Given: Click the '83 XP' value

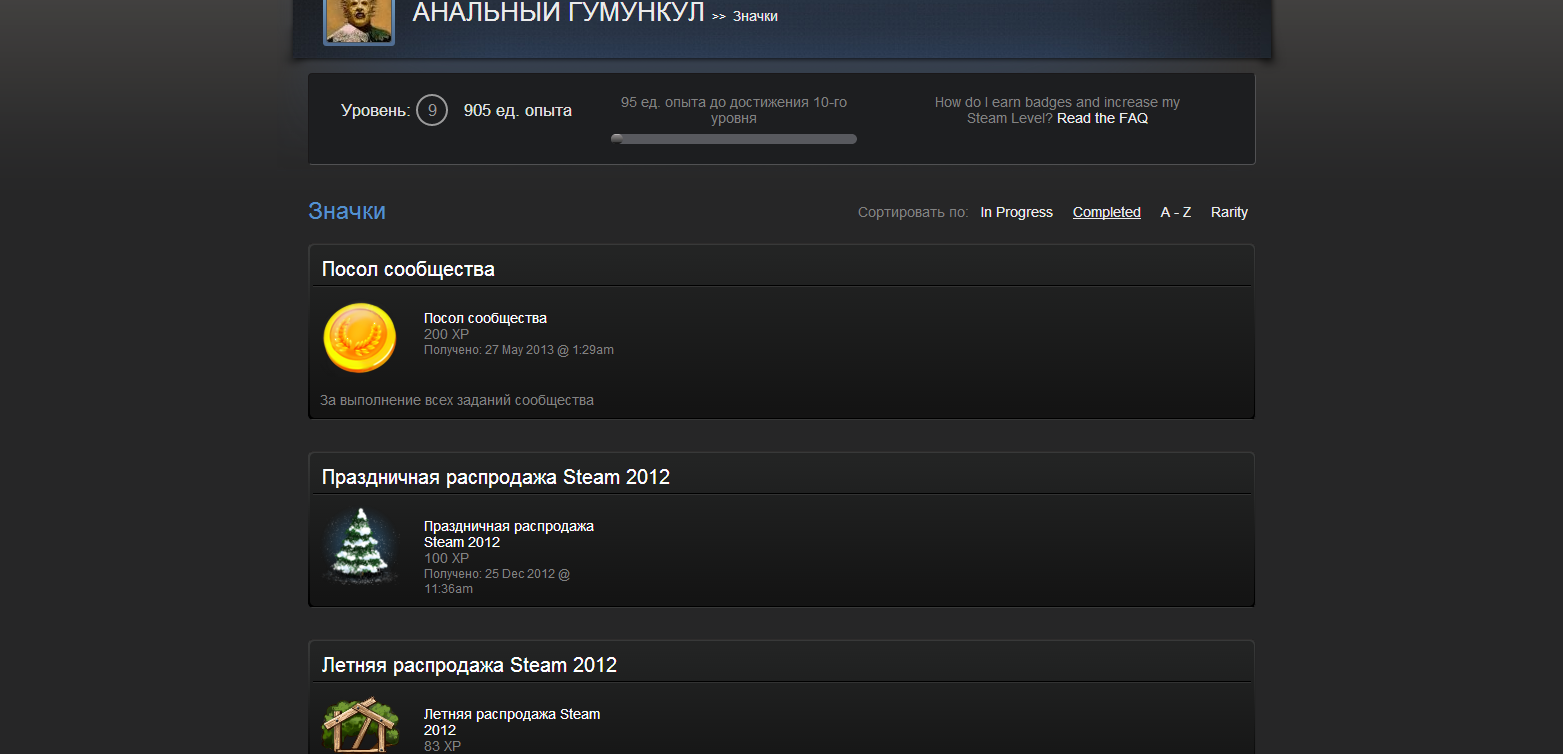Looking at the screenshot, I should coord(442,746).
